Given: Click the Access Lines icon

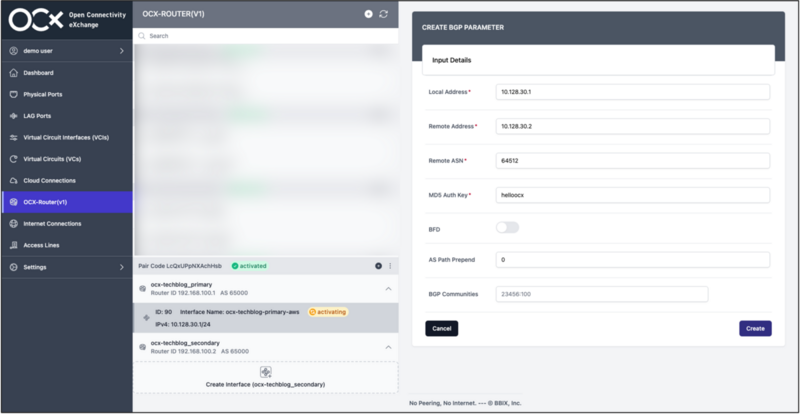Looking at the screenshot, I should pyautogui.click(x=14, y=246).
